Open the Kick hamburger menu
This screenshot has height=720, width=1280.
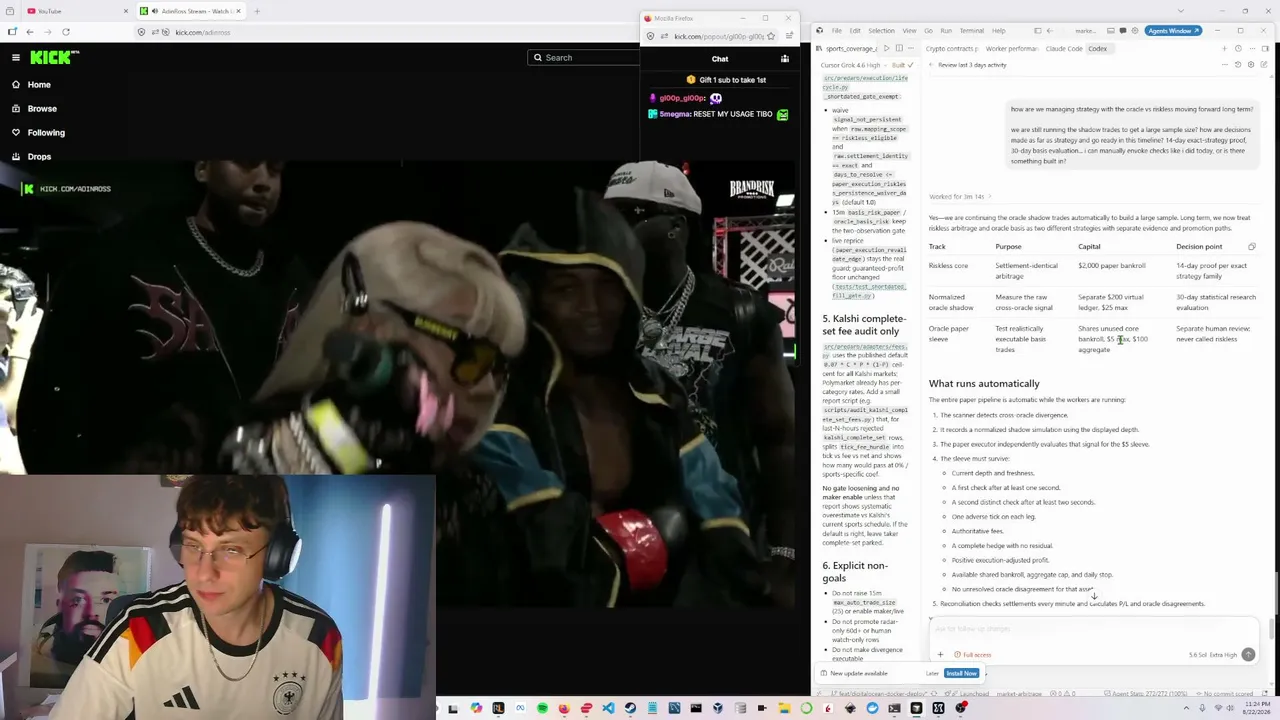click(16, 58)
